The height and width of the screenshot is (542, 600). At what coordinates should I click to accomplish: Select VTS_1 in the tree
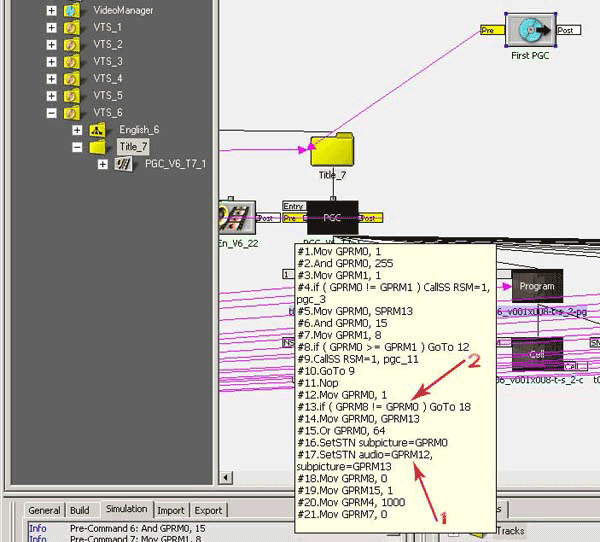pos(108,28)
